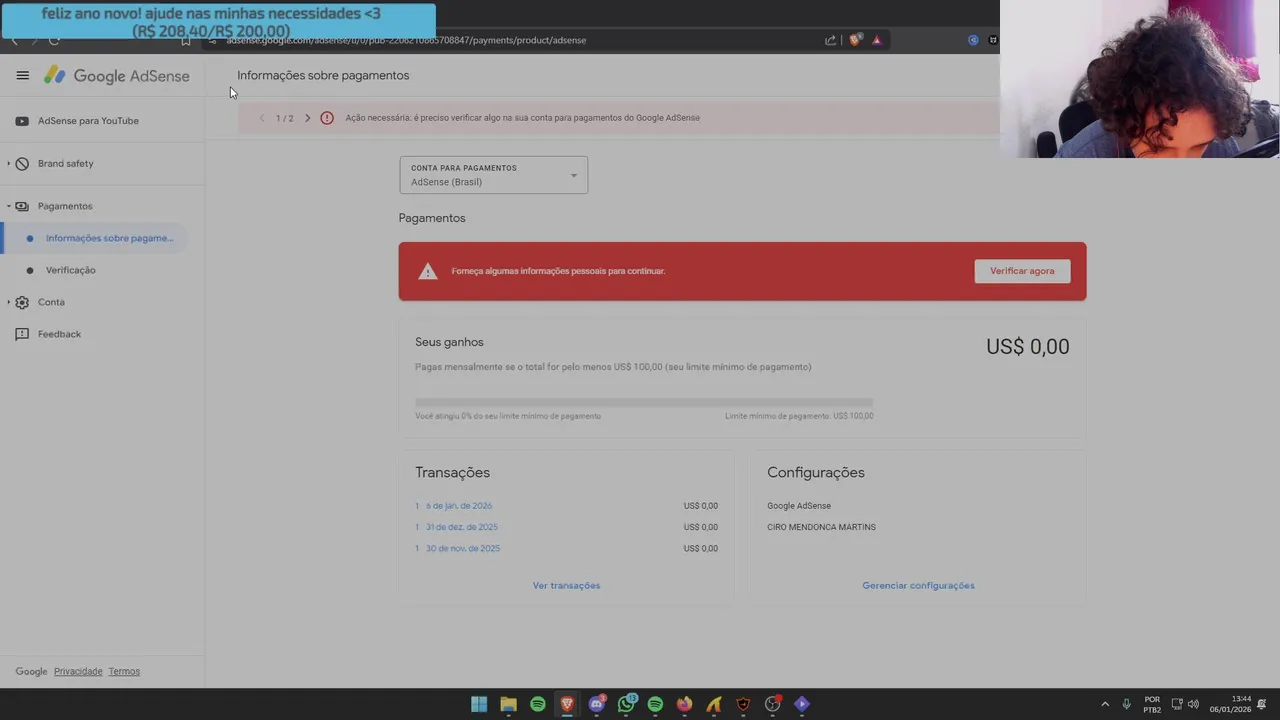Collapse the Pagamentos sidebar section

pos(9,206)
